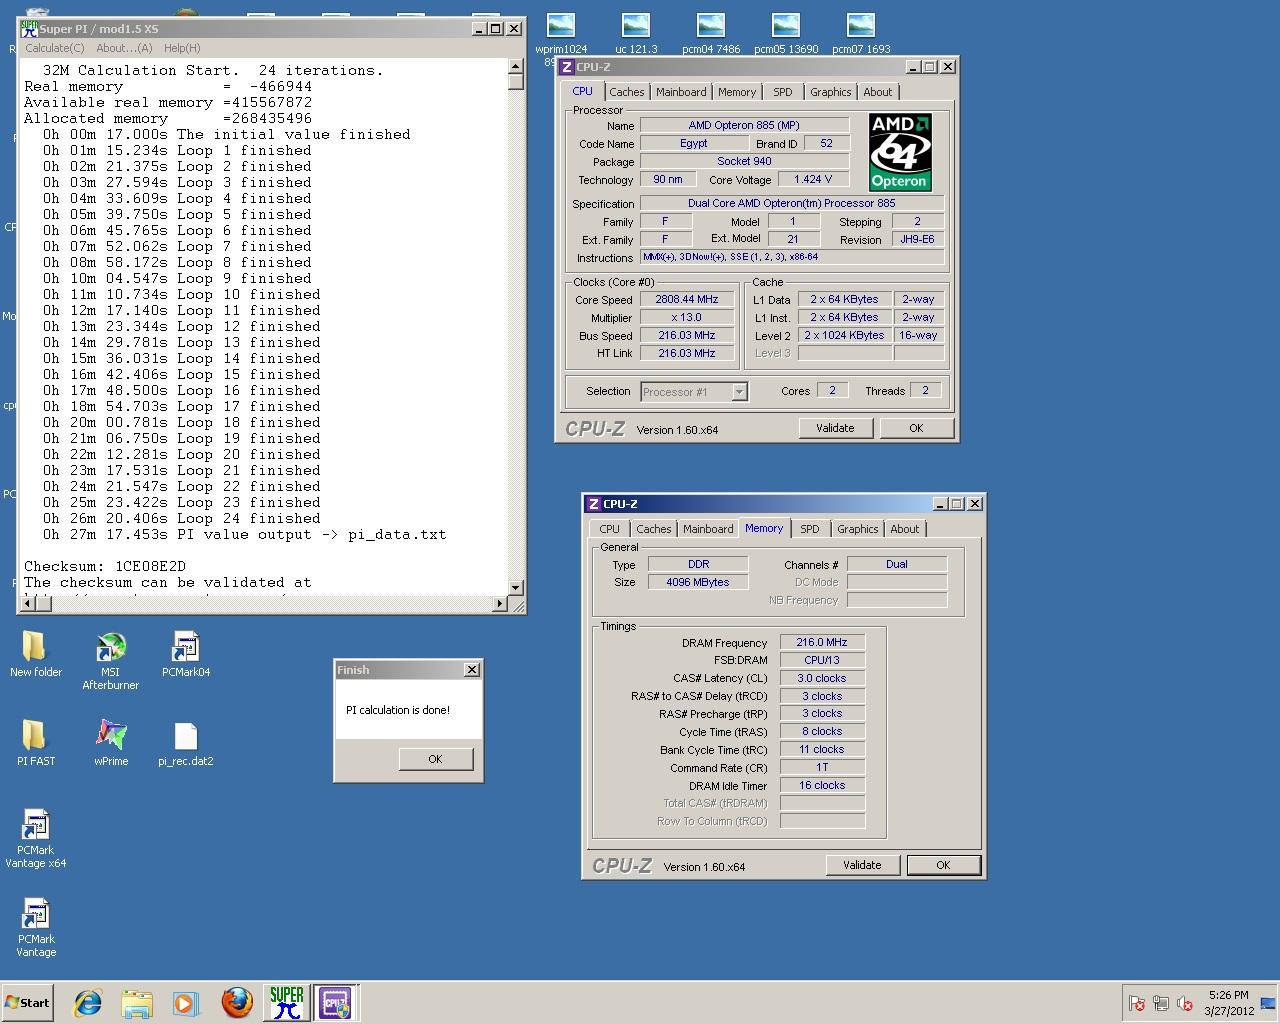Select the MSI Afterburner desktop icon
Screen dimensions: 1280x1024
click(x=110, y=661)
